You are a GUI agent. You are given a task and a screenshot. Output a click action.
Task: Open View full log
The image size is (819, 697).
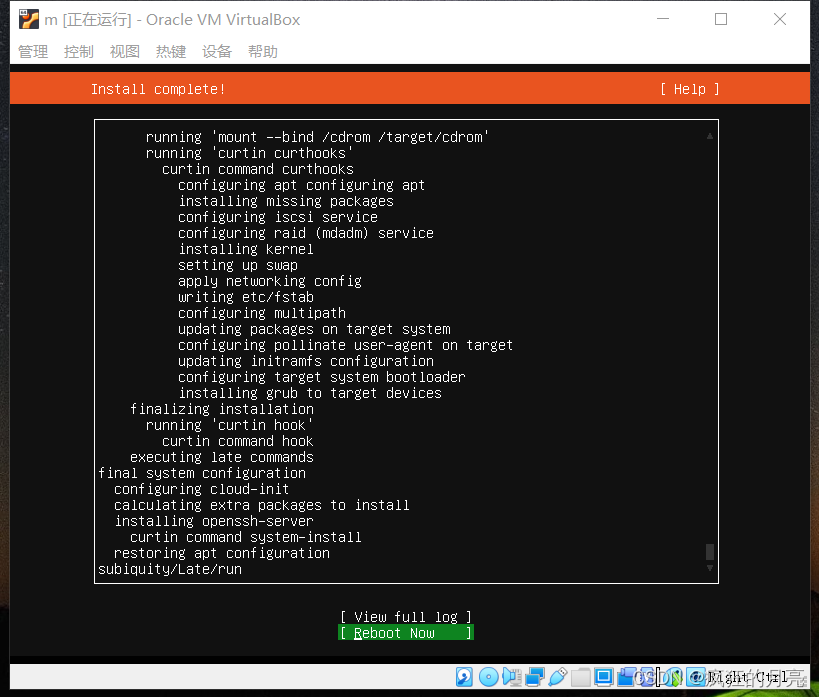[405, 616]
